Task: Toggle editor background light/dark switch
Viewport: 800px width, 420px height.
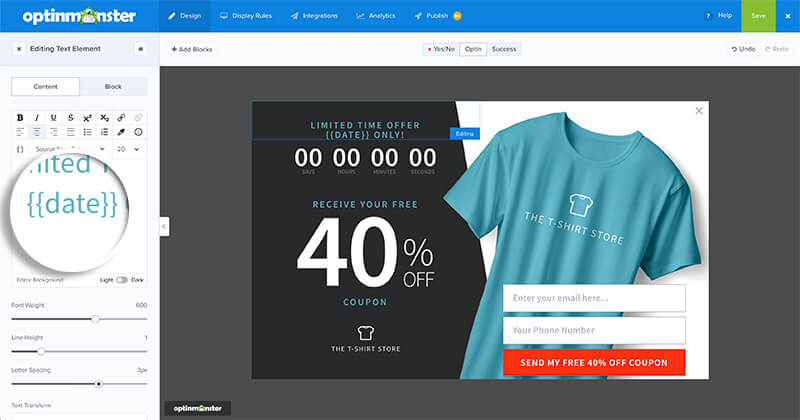Action: (x=121, y=280)
